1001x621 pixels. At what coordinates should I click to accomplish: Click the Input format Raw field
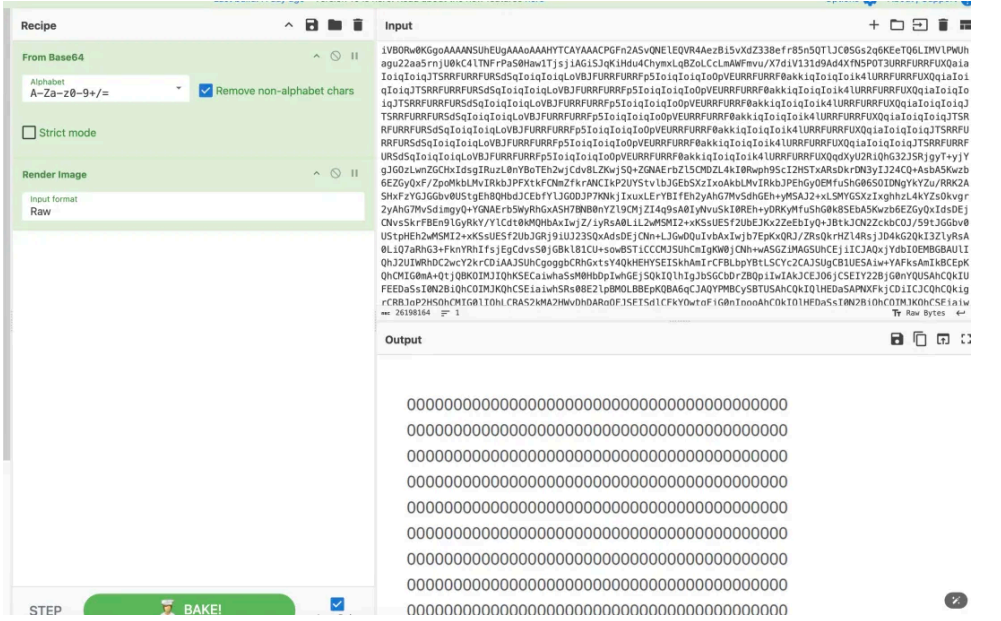(193, 206)
